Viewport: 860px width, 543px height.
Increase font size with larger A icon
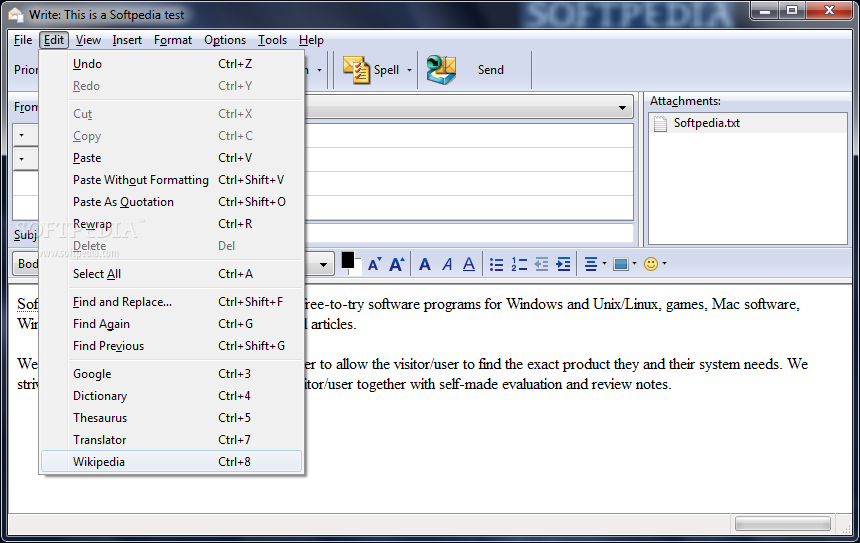click(x=397, y=264)
